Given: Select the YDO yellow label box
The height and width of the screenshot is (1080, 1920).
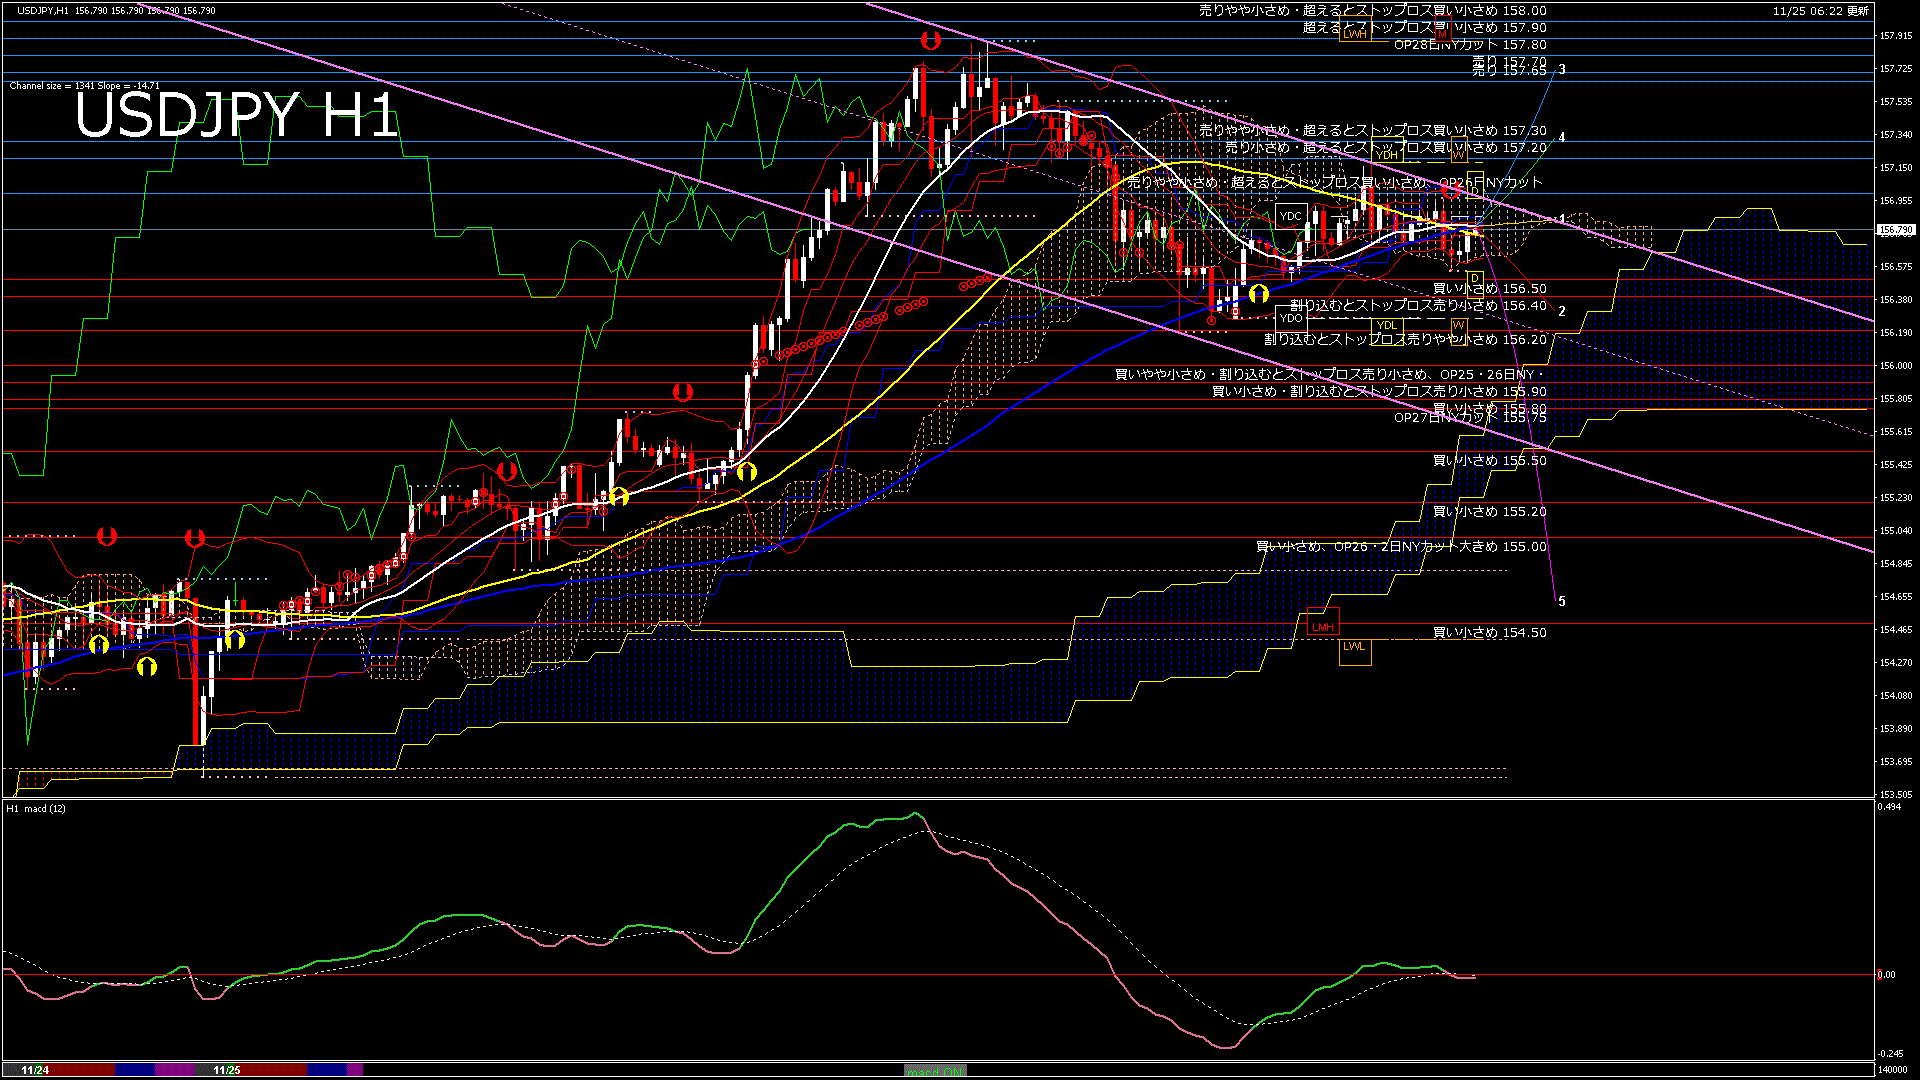Looking at the screenshot, I should point(1291,316).
